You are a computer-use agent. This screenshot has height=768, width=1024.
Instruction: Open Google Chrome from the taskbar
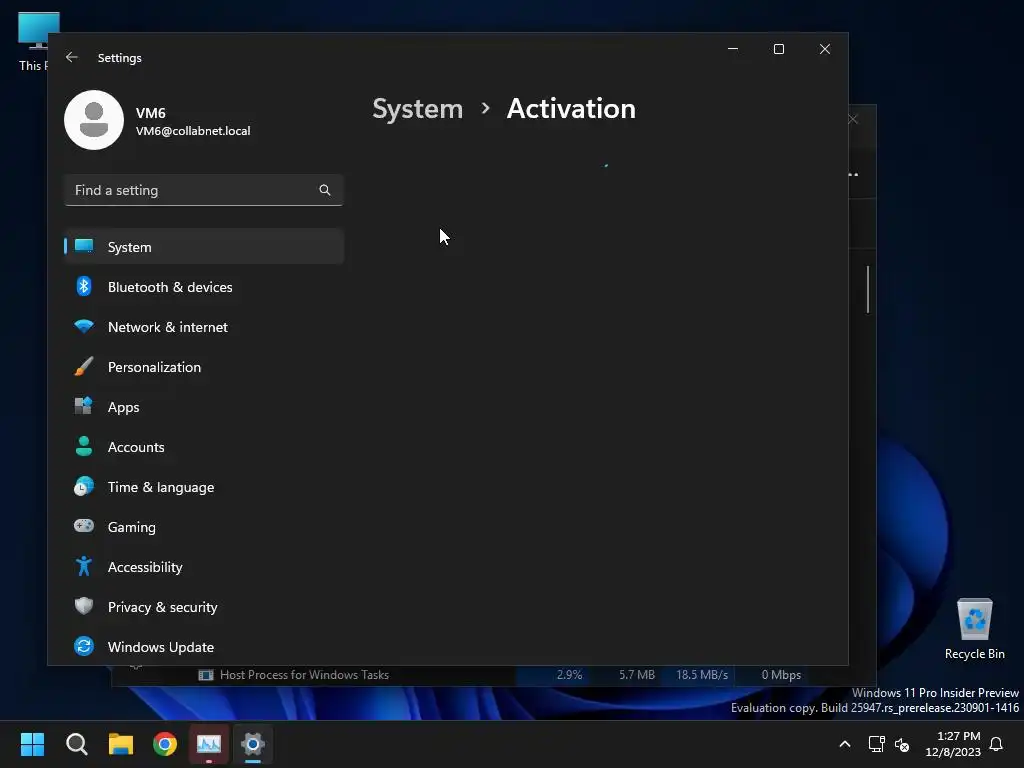[165, 744]
